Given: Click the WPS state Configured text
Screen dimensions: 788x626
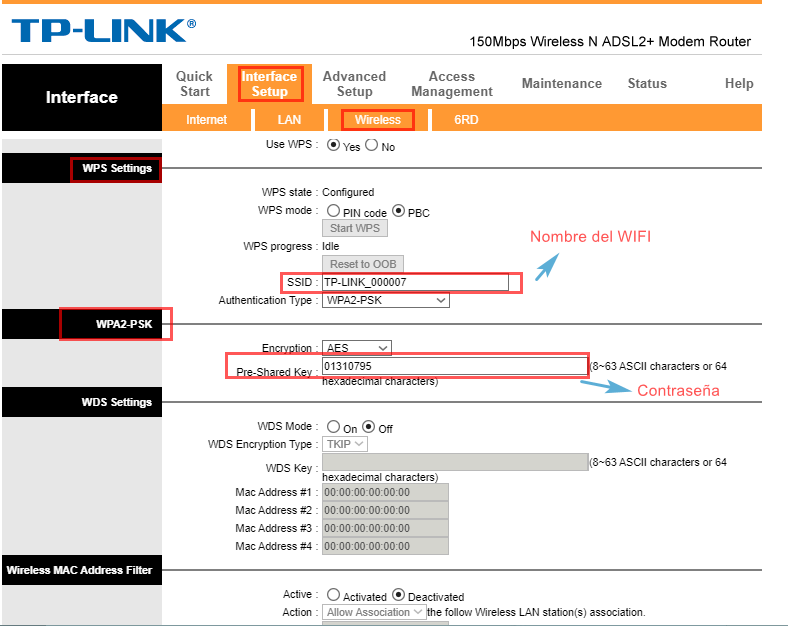Looking at the screenshot, I should pos(348,192).
